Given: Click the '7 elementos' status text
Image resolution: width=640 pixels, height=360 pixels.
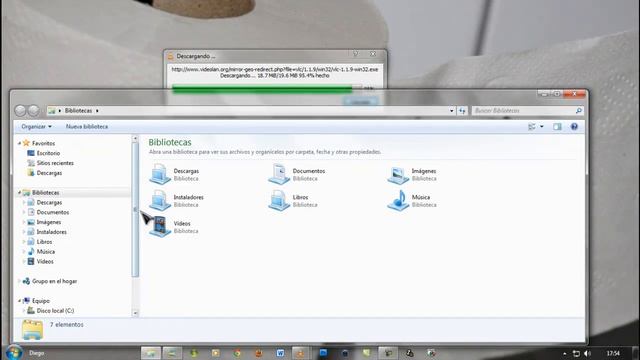Looking at the screenshot, I should [x=67, y=324].
